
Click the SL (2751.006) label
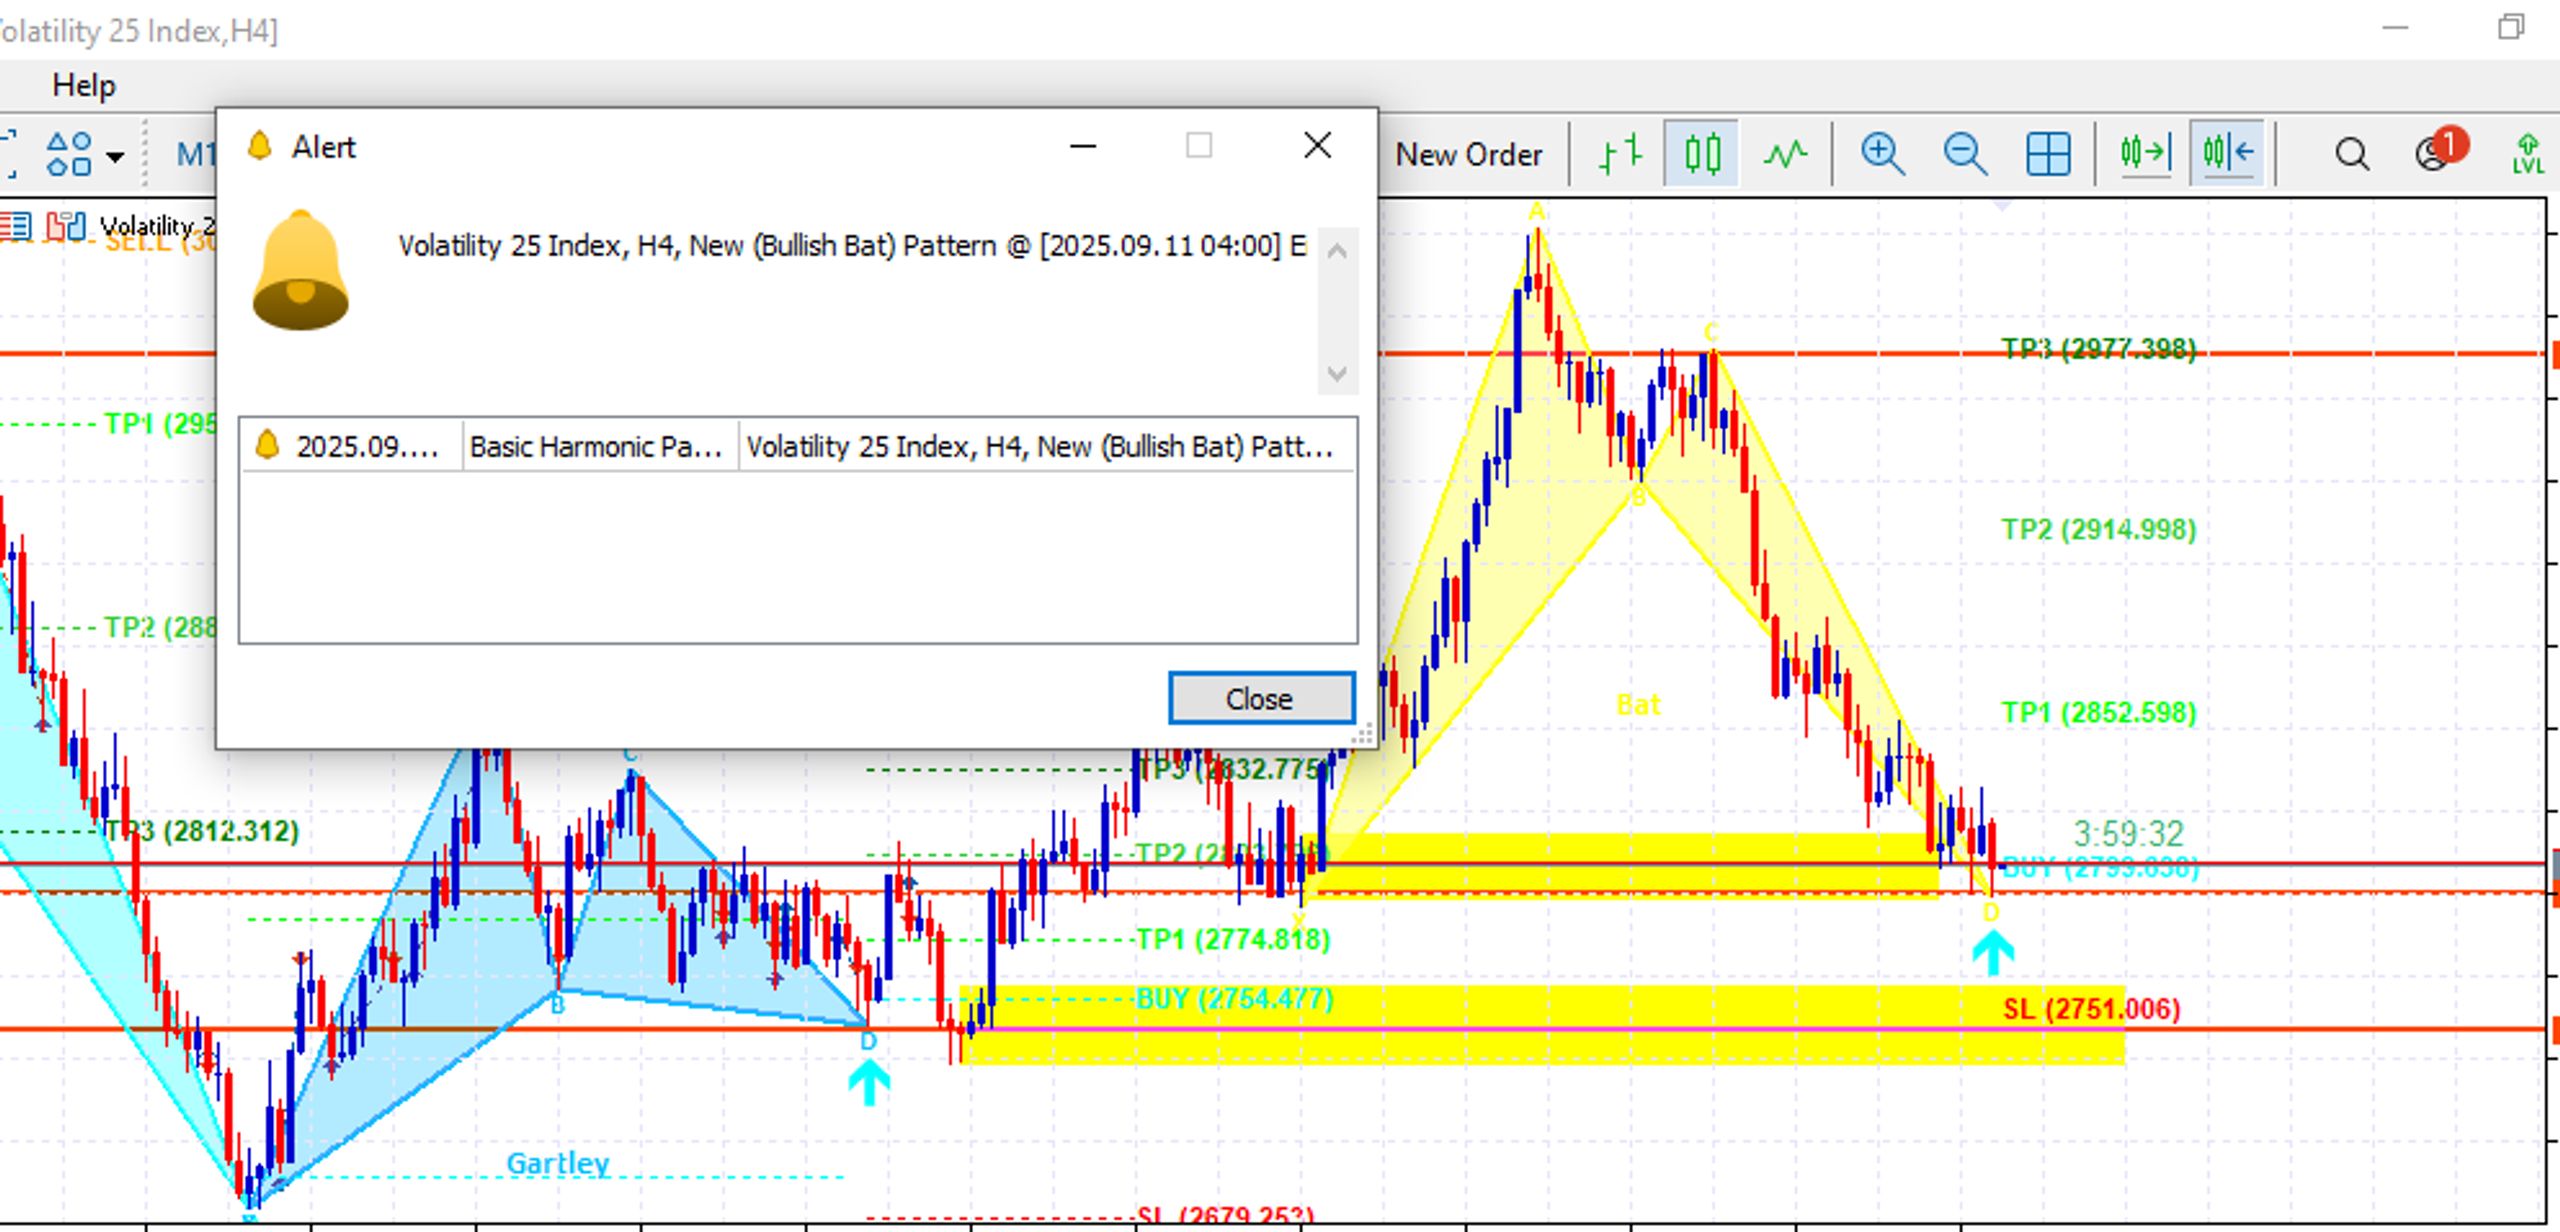click(x=2091, y=1008)
